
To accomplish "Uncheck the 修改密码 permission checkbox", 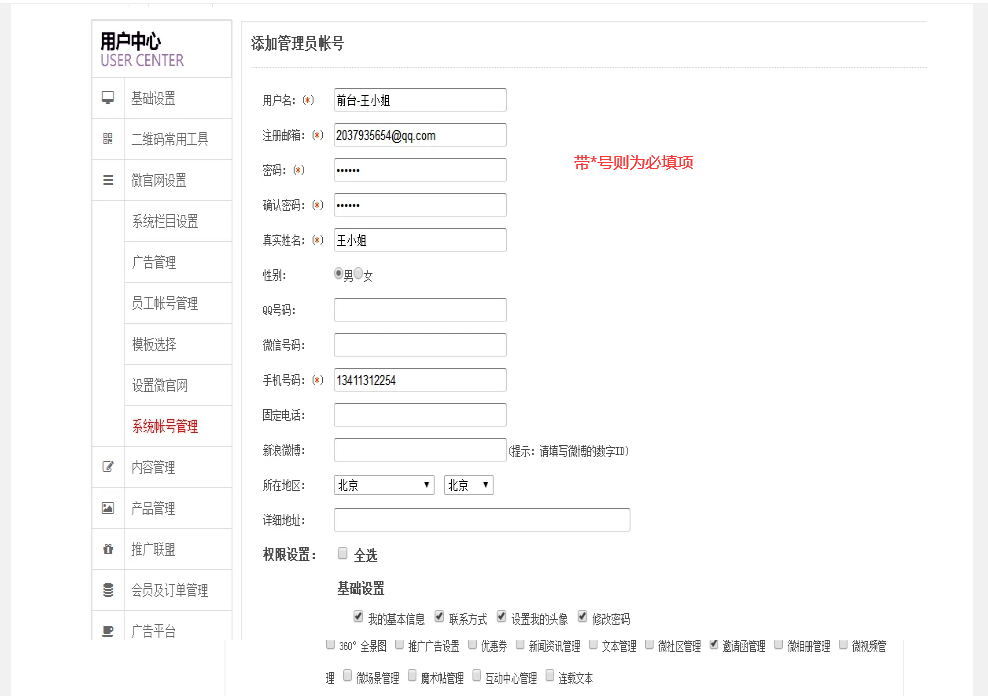I will [582, 617].
